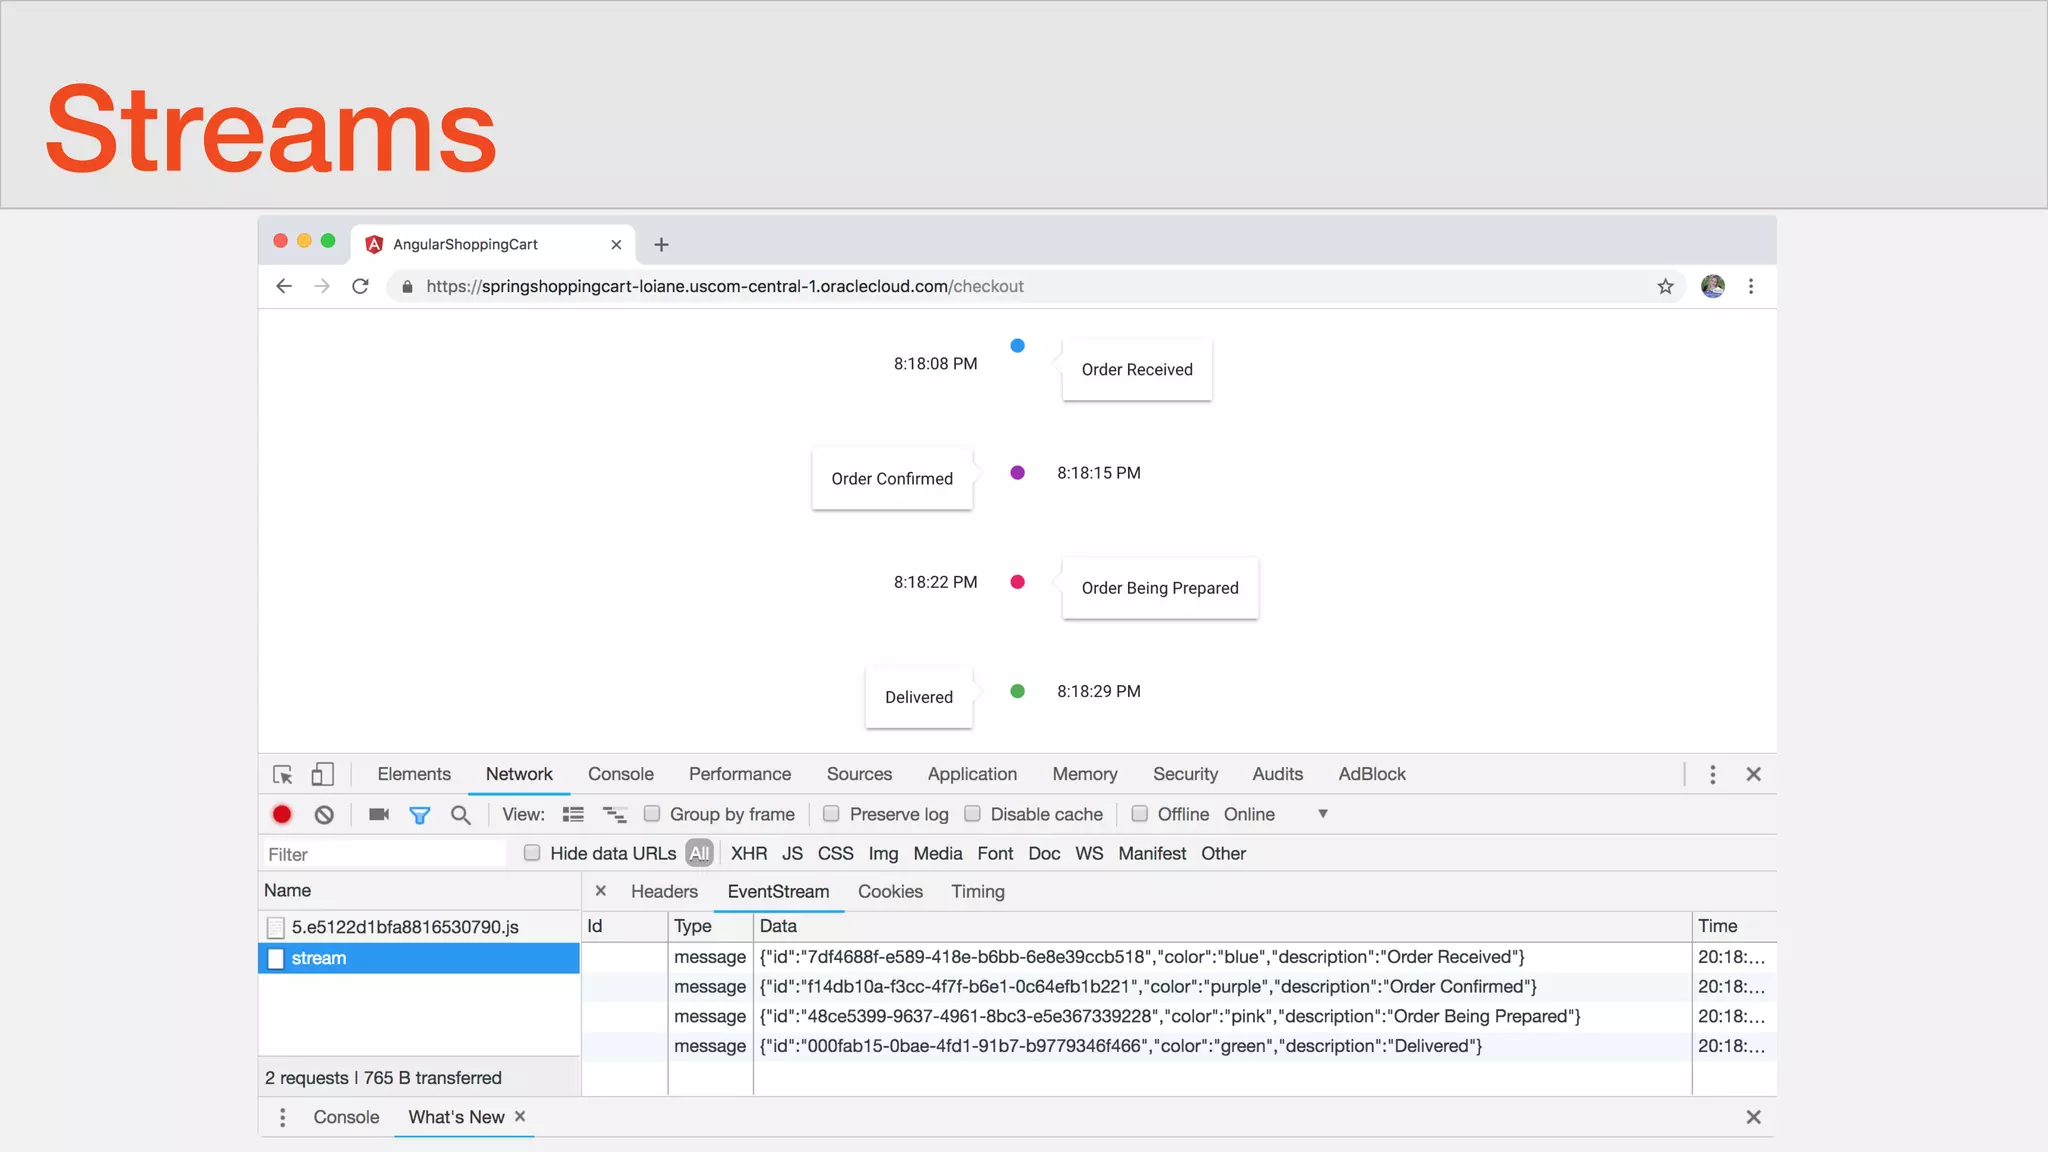Enable the Preserve log checkbox

tap(831, 813)
